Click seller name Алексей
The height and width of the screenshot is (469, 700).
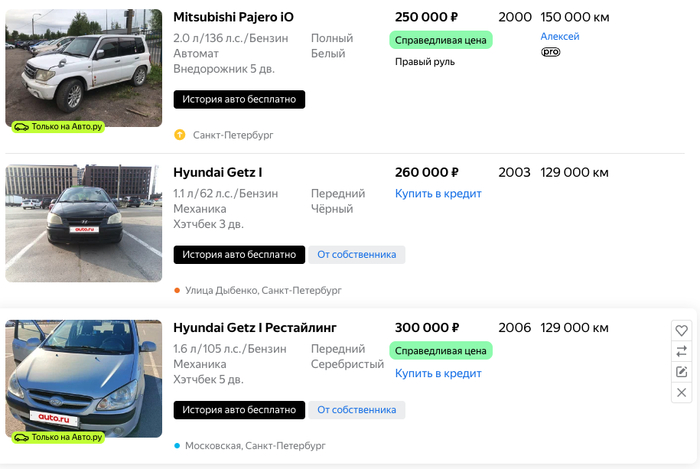click(559, 36)
